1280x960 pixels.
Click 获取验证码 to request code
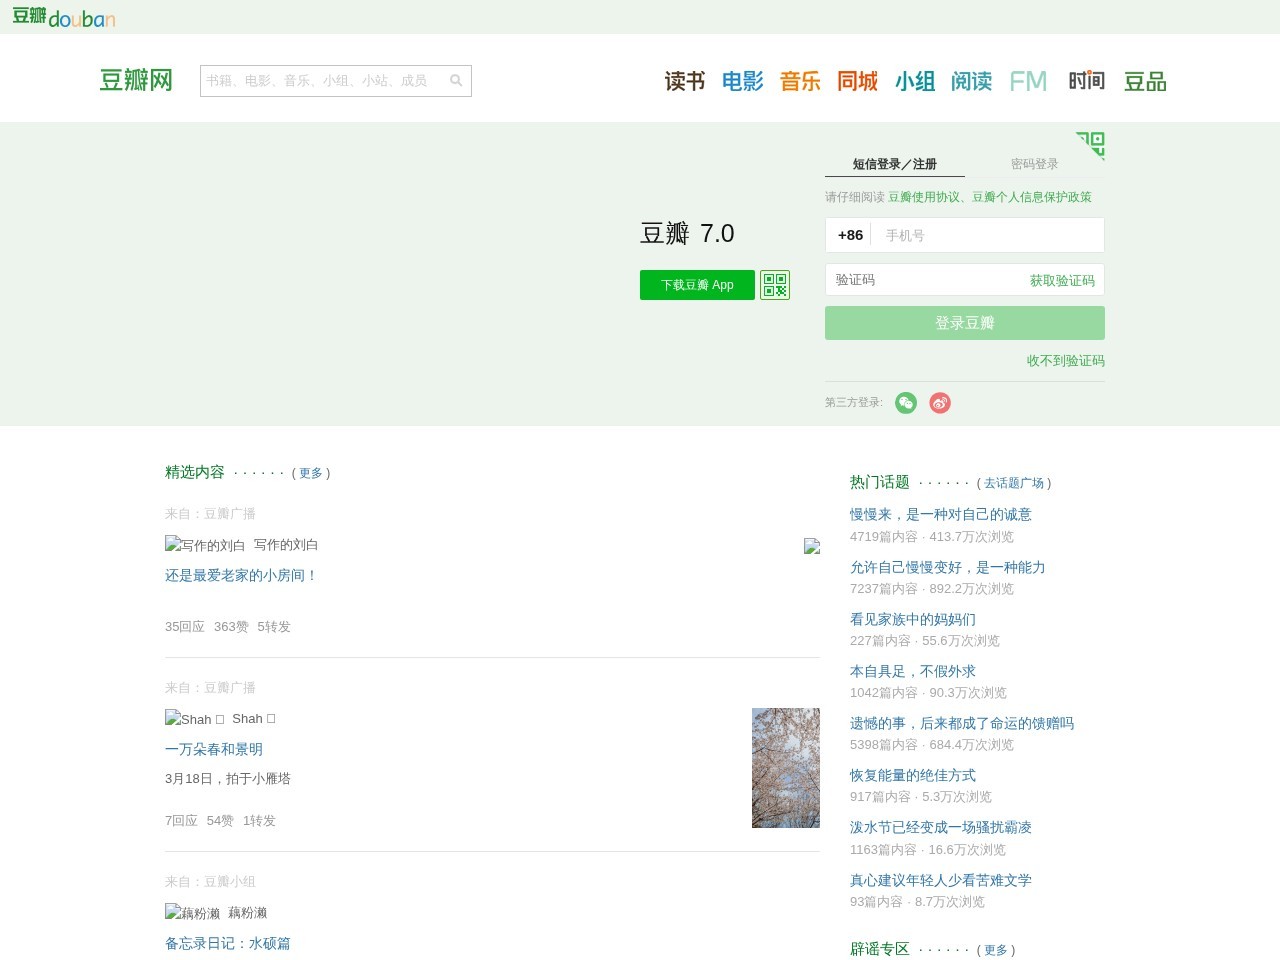pos(1062,281)
